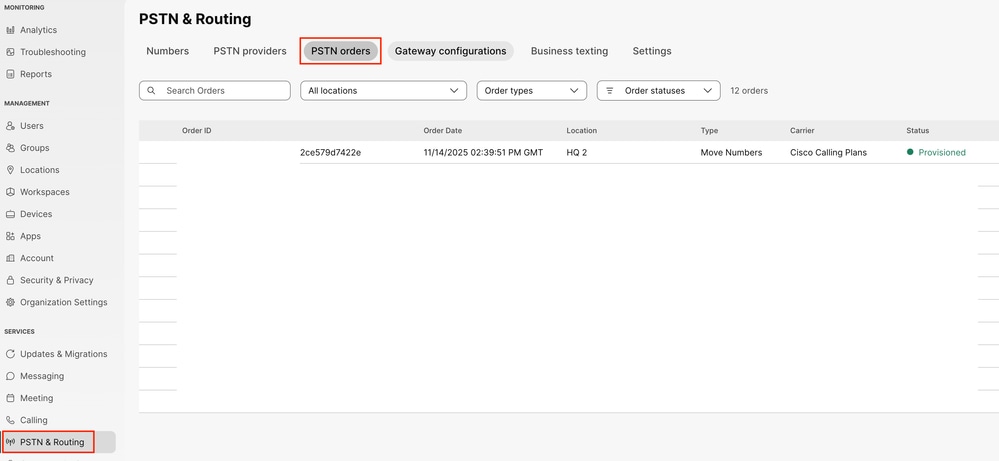The height and width of the screenshot is (461, 999).
Task: Open the Settings tab
Action: [652, 51]
